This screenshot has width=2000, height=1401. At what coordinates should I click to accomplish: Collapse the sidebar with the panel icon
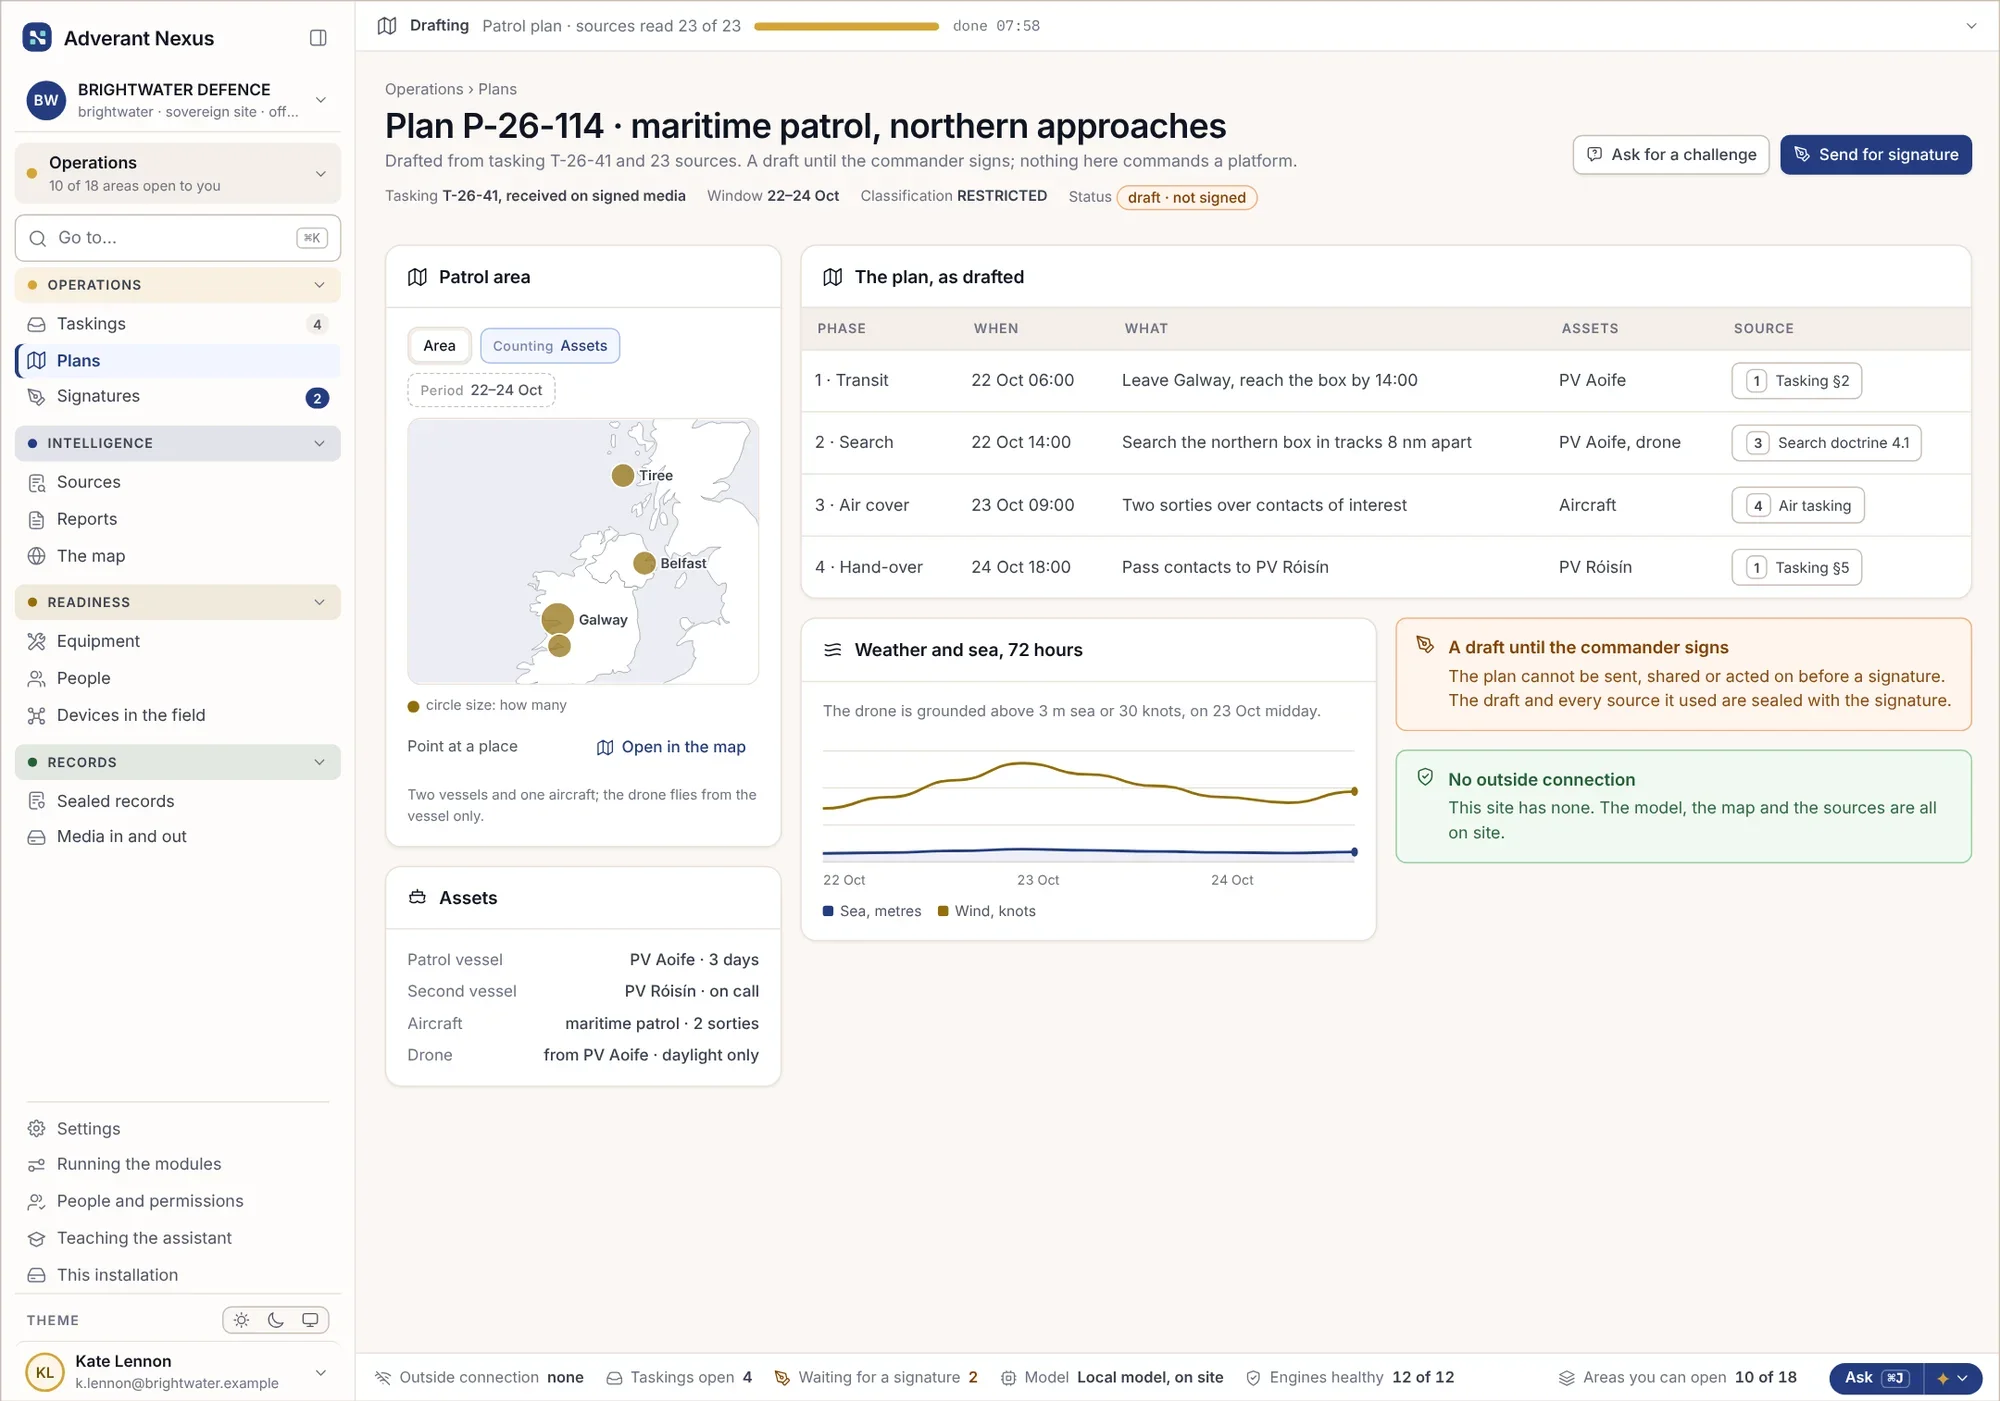[318, 38]
